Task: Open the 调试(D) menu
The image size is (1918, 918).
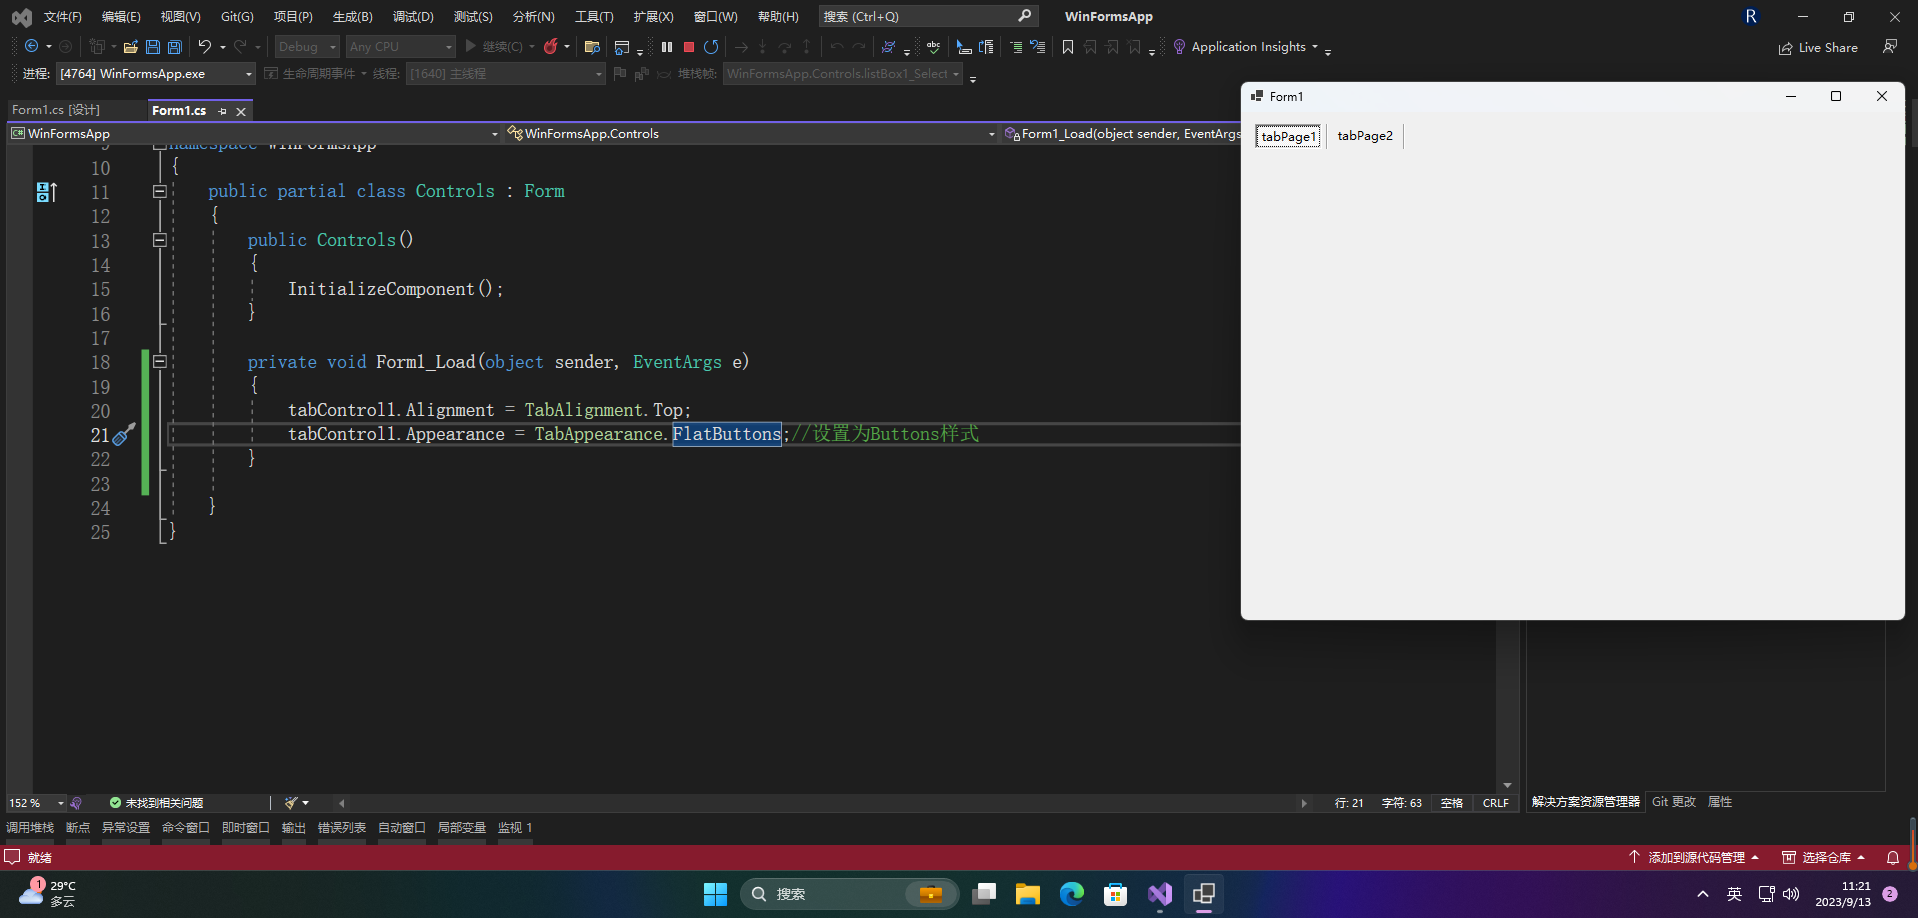Action: click(x=413, y=16)
